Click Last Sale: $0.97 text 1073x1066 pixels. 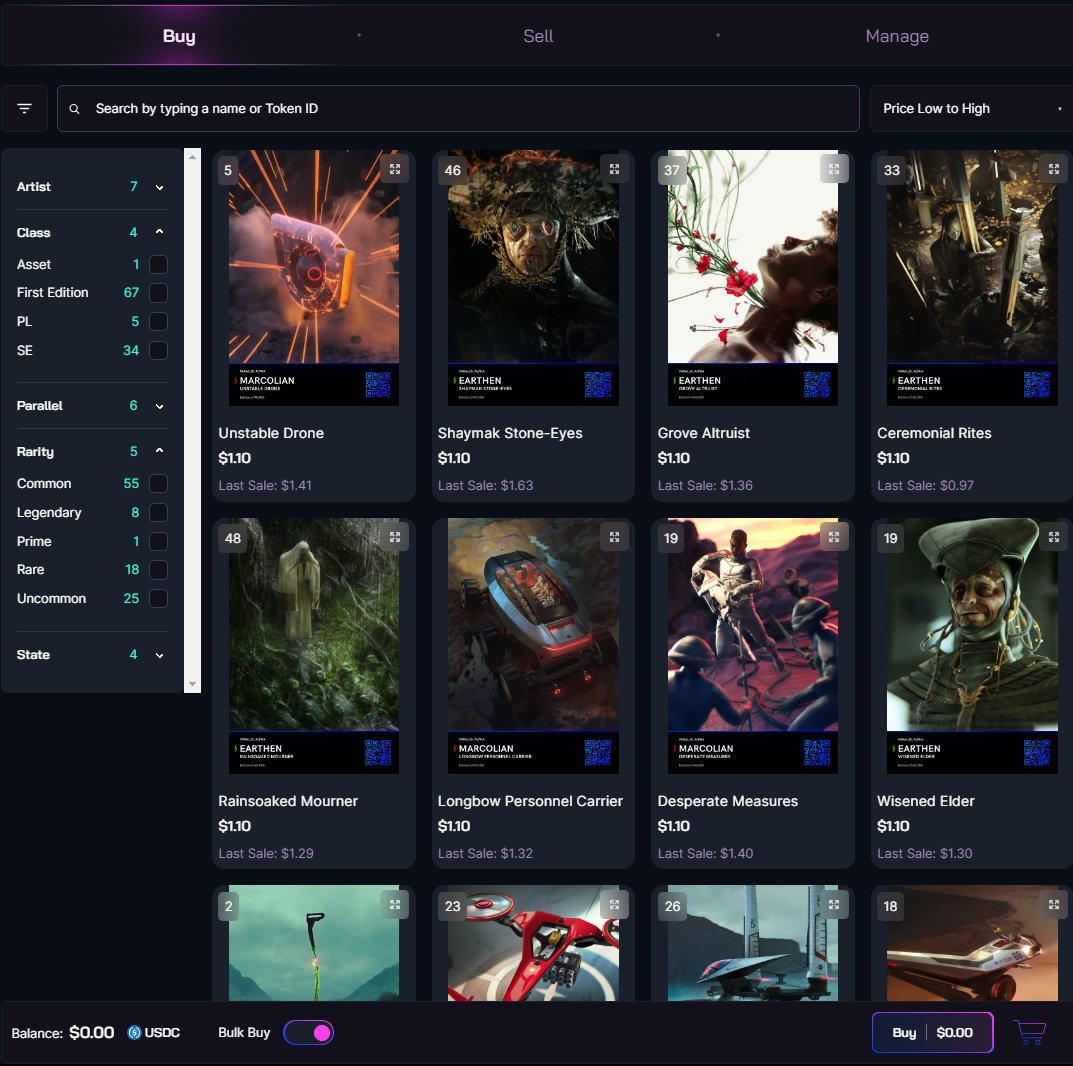925,485
